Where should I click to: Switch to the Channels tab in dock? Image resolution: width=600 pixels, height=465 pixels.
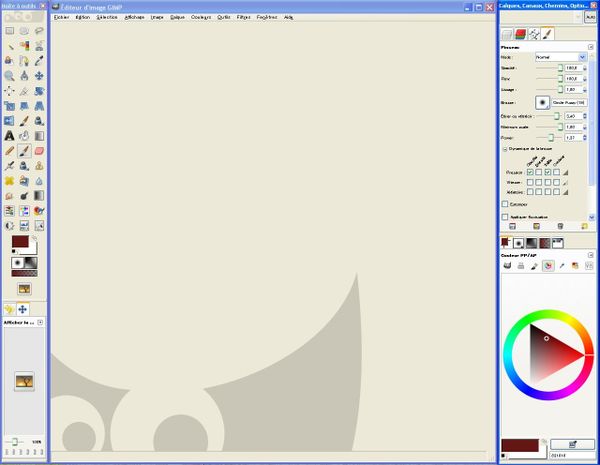[x=520, y=34]
